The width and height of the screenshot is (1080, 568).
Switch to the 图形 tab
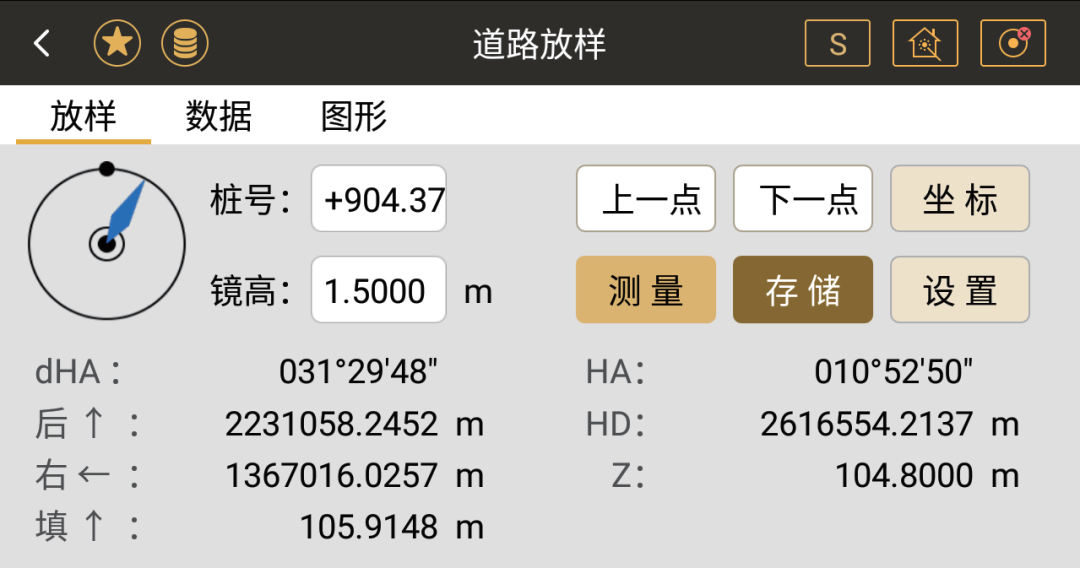click(354, 116)
